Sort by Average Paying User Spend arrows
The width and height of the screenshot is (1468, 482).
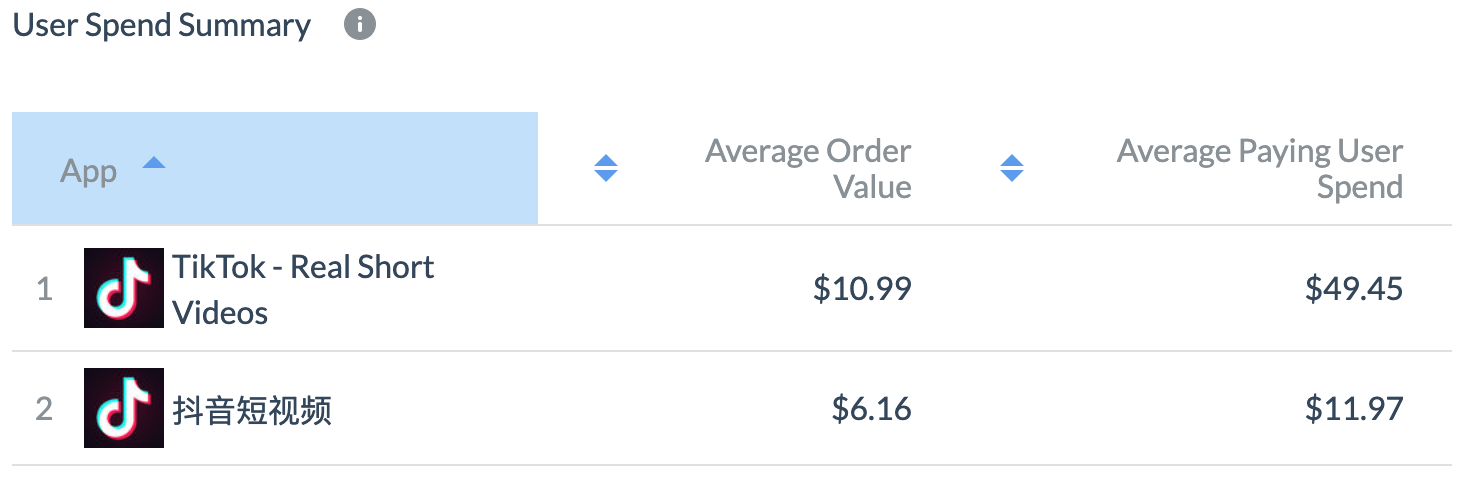[x=1012, y=168]
